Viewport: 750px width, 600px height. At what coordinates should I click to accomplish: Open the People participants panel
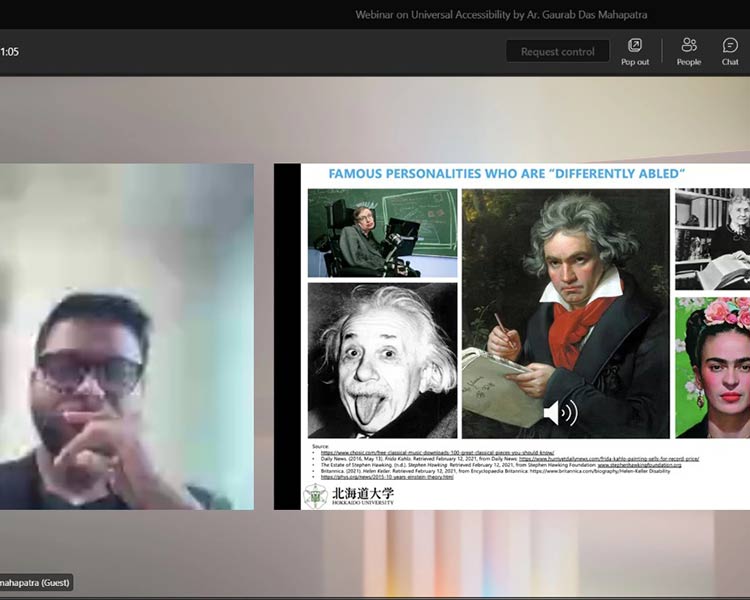coord(689,50)
